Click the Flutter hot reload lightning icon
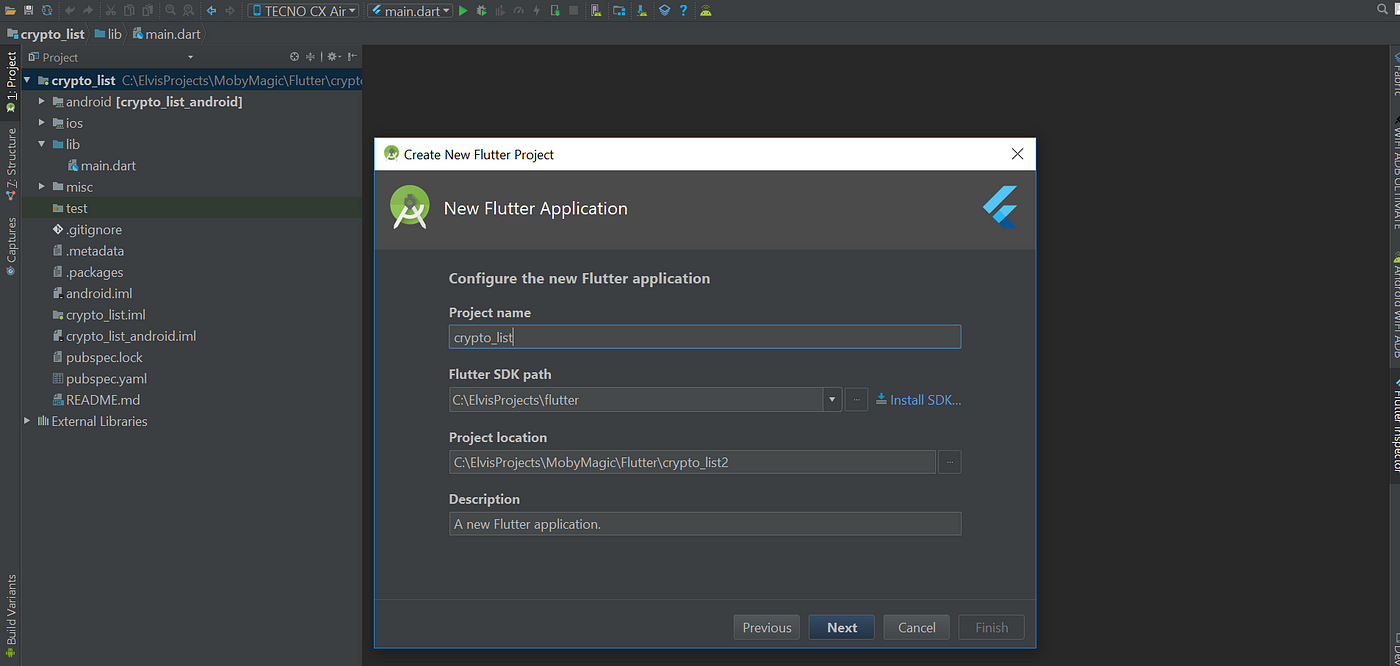The image size is (1400, 666). coord(536,10)
